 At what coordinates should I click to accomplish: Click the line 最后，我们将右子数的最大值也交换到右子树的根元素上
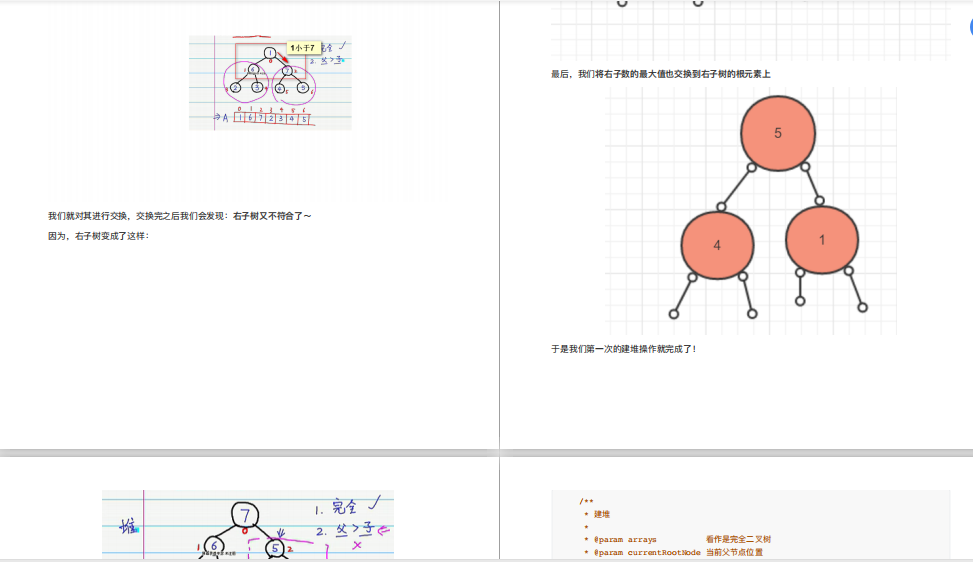[x=661, y=74]
